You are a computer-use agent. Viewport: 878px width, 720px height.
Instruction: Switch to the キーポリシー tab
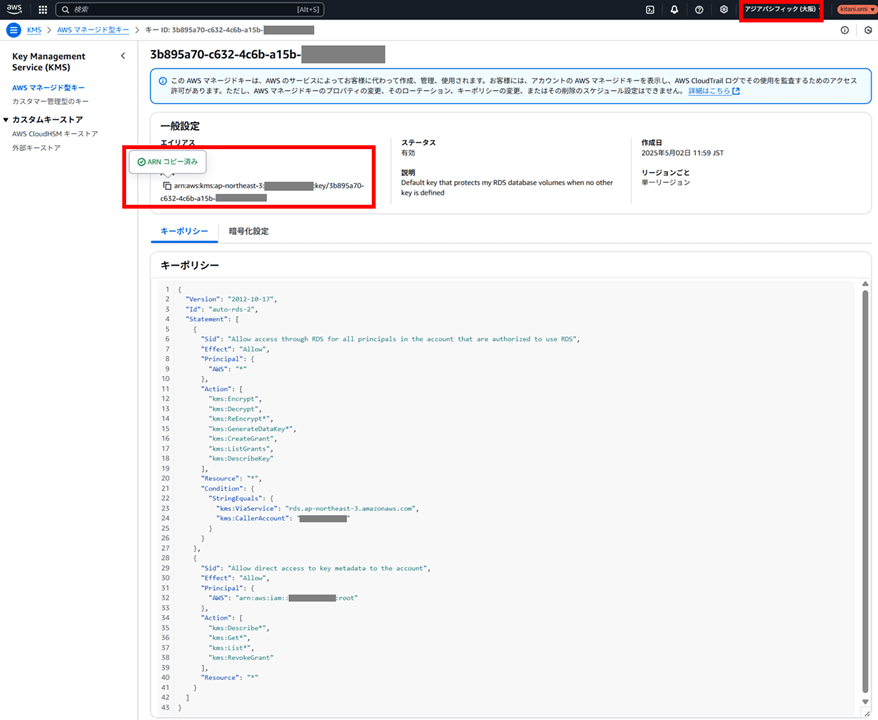(x=184, y=231)
